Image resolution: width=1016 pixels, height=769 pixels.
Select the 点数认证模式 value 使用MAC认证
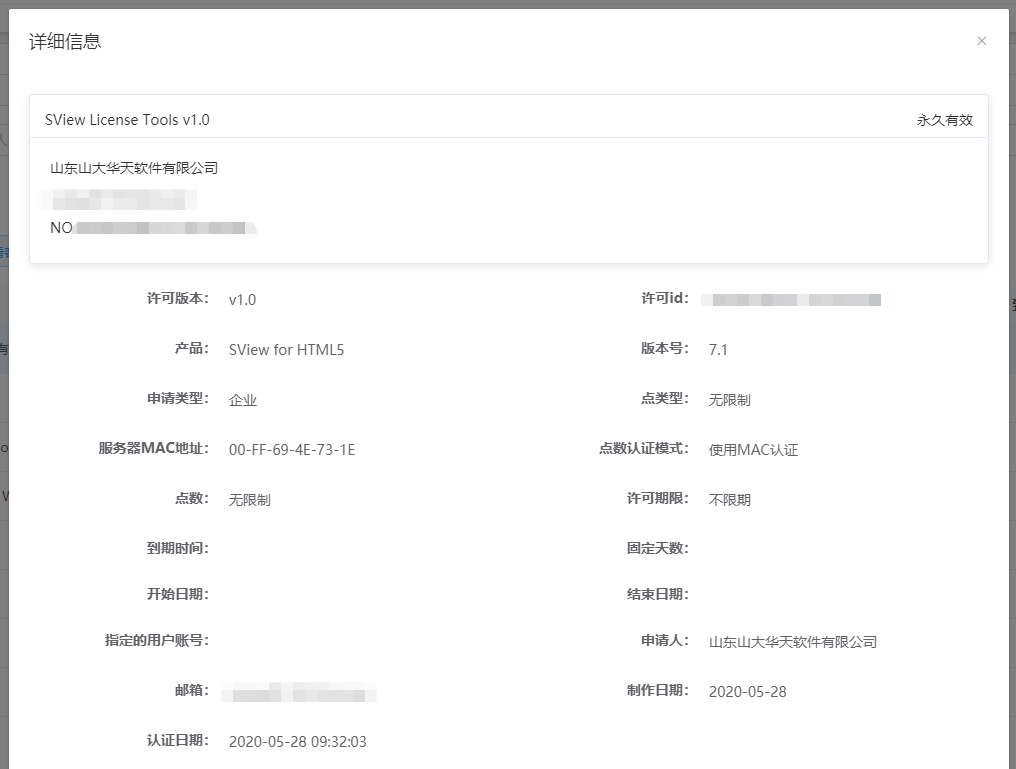click(754, 450)
